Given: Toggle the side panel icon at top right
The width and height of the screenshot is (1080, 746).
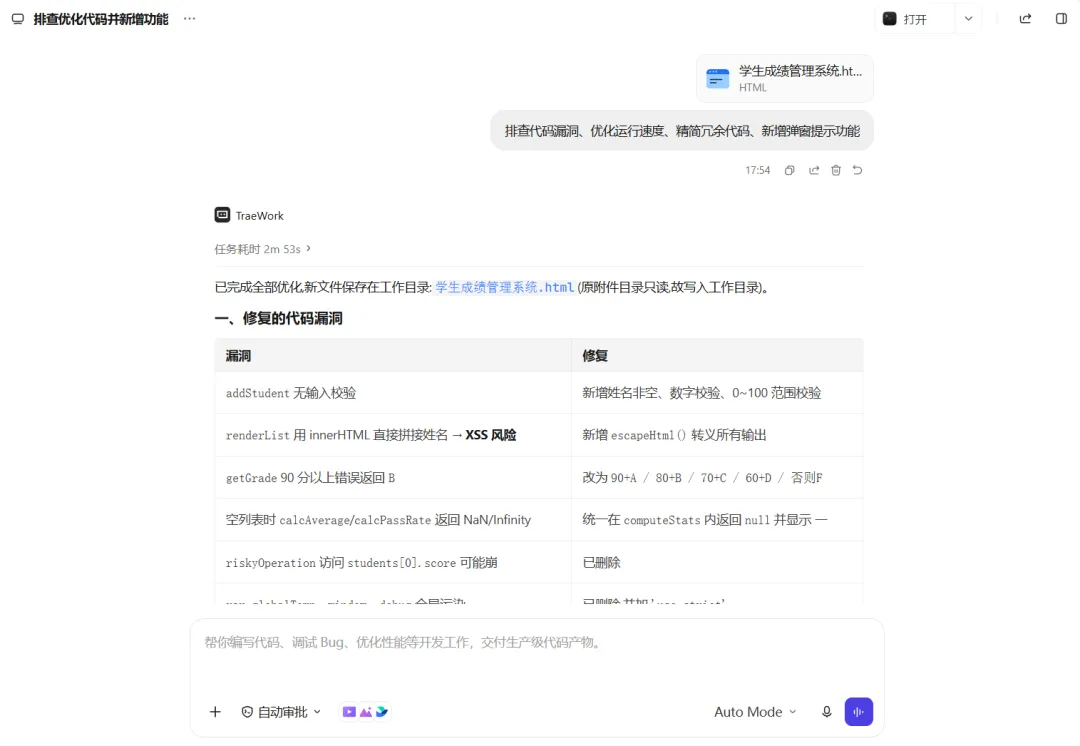Looking at the screenshot, I should click(x=1061, y=19).
